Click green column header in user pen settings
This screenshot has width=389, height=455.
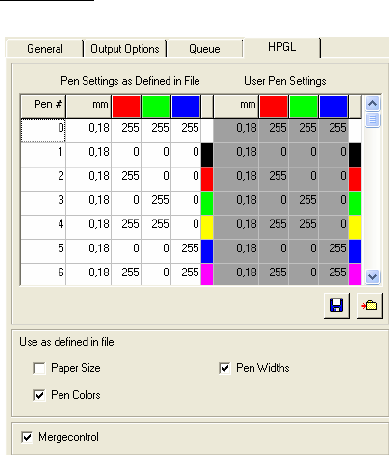[x=303, y=107]
